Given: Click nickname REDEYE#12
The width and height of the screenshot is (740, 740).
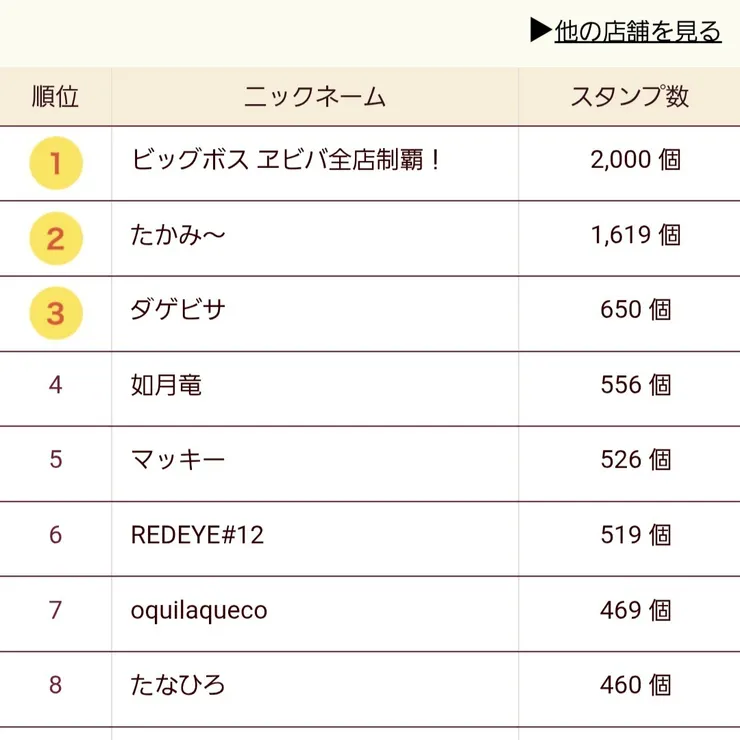Looking at the screenshot, I should [197, 535].
